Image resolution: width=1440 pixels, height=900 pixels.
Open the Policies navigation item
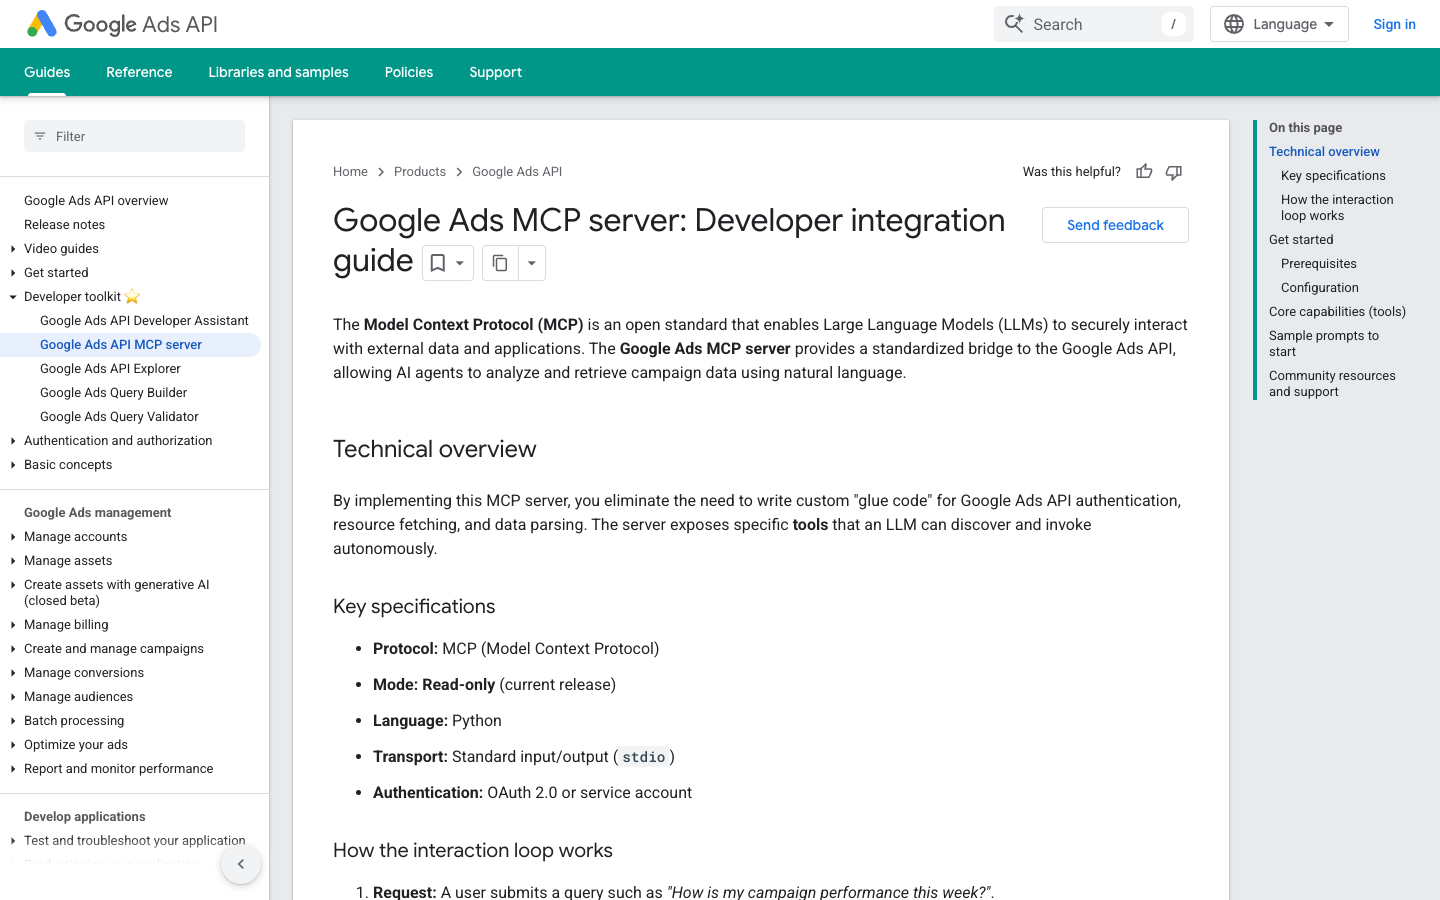[x=408, y=72]
